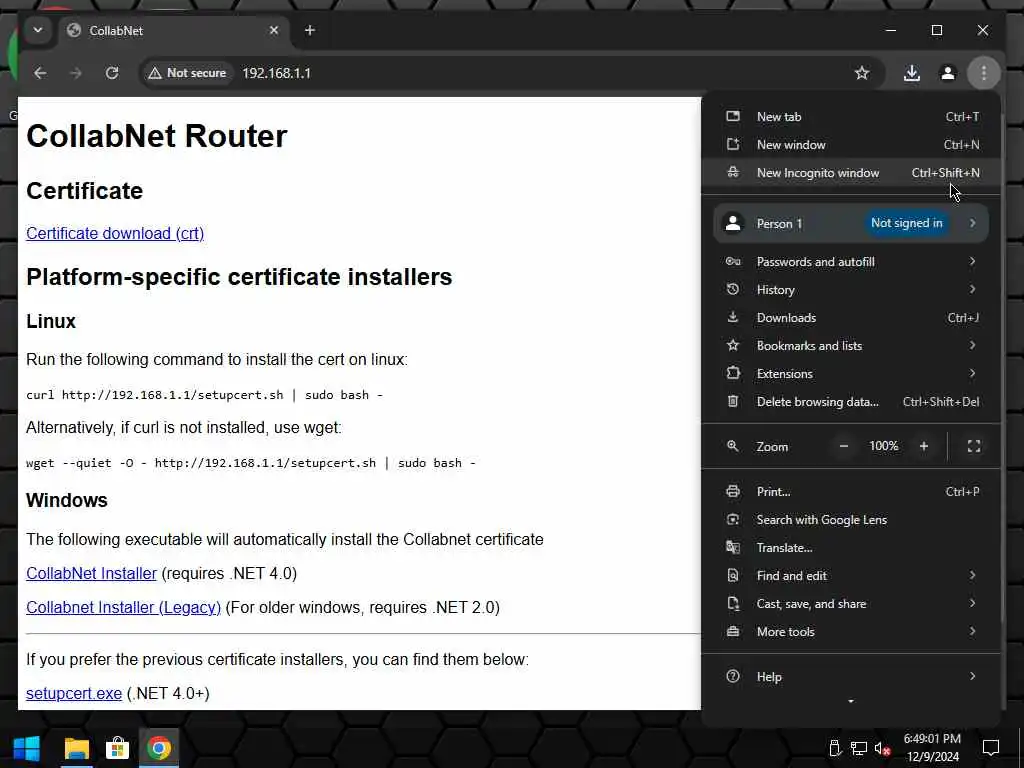
Task: Decrease zoom with the minus button
Action: [x=843, y=446]
